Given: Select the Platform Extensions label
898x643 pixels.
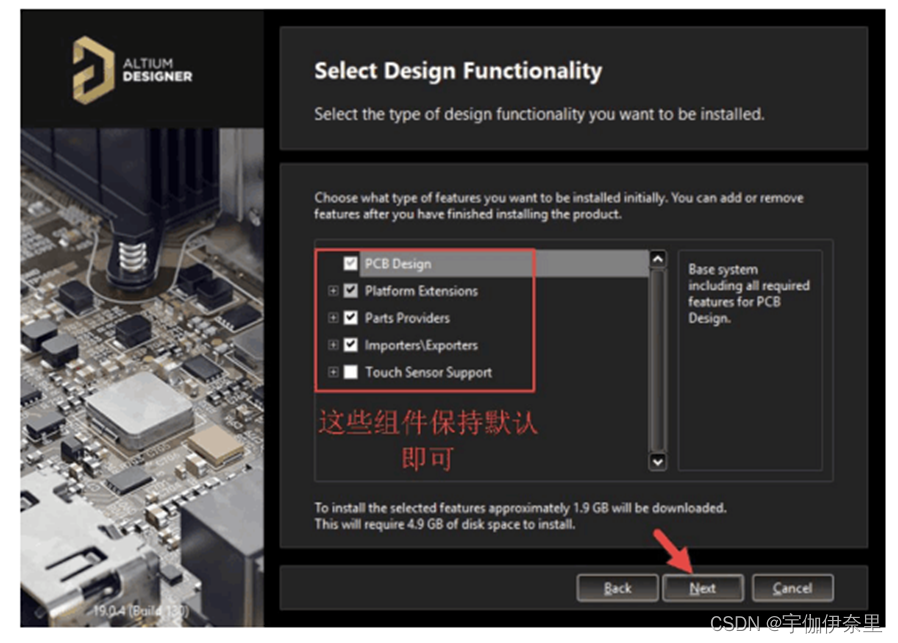Looking at the screenshot, I should pos(421,291).
